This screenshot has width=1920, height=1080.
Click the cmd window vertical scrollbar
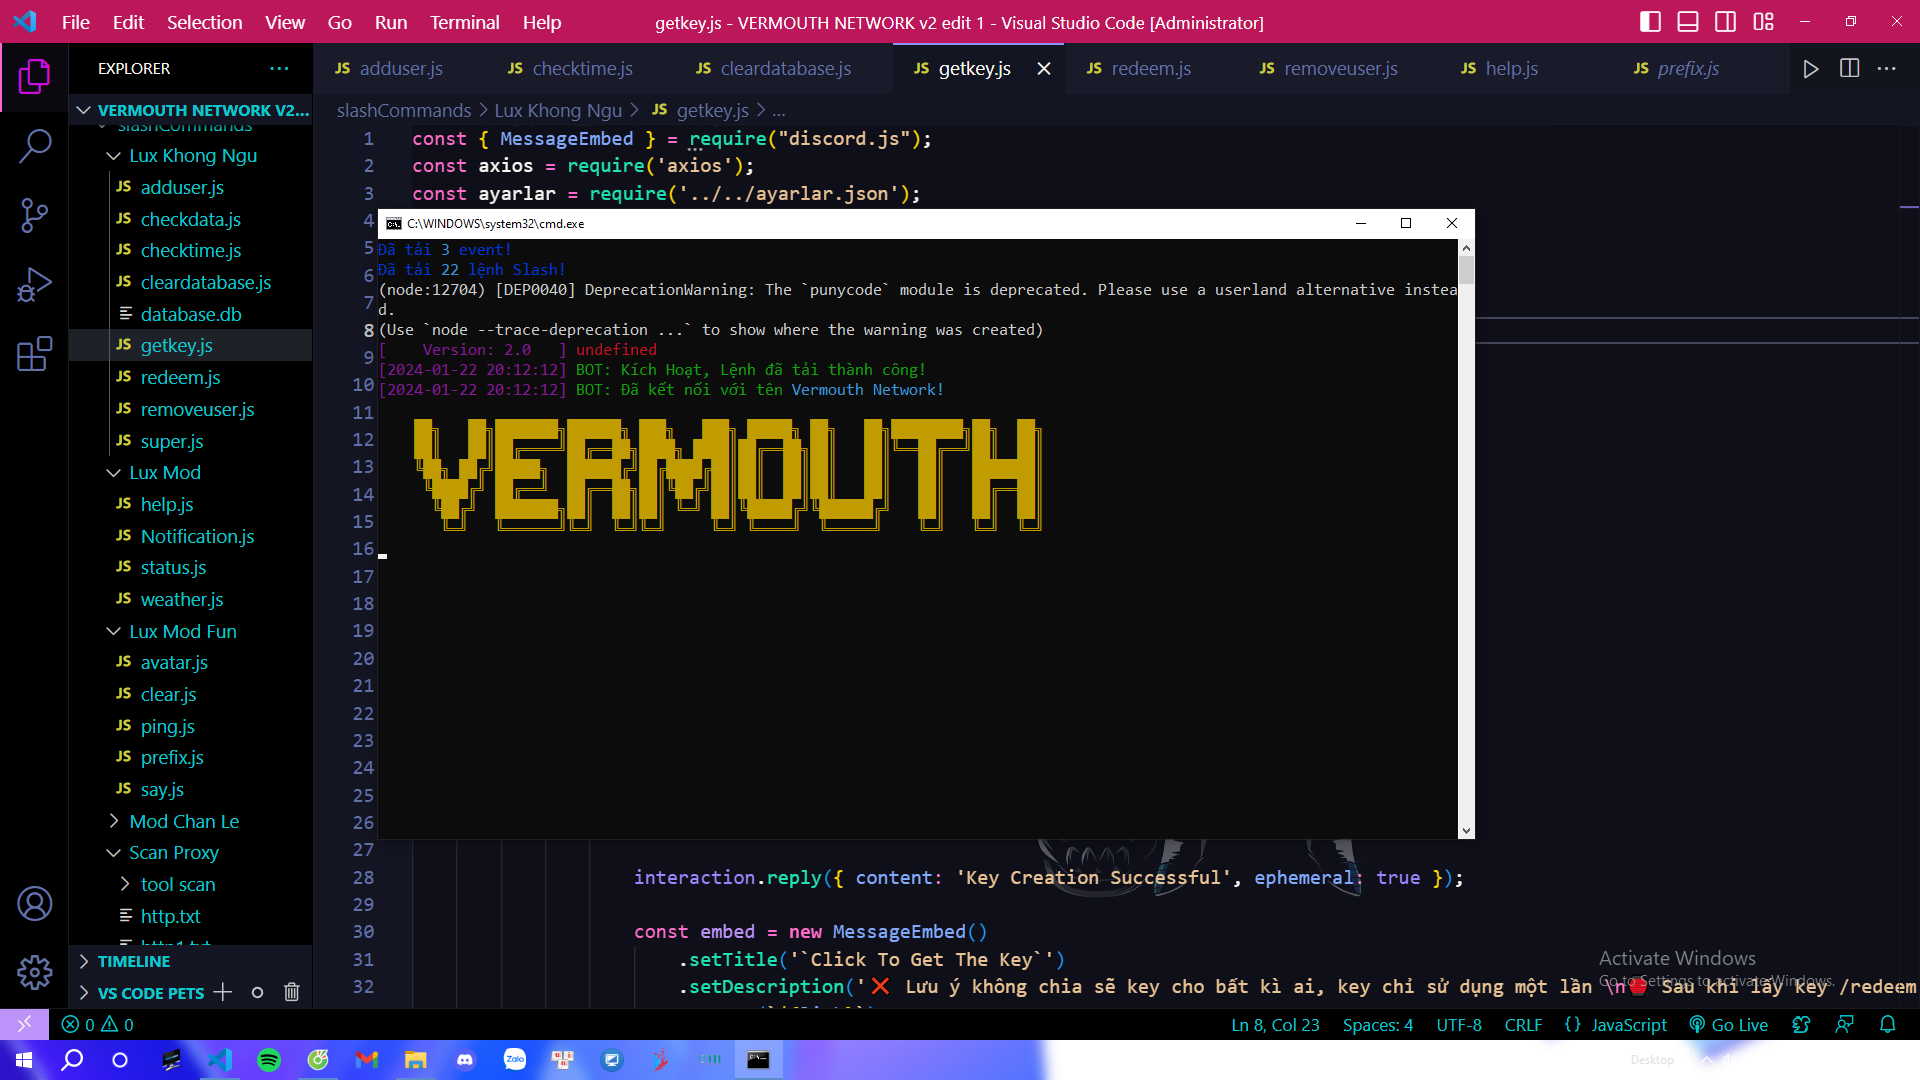click(x=1465, y=270)
